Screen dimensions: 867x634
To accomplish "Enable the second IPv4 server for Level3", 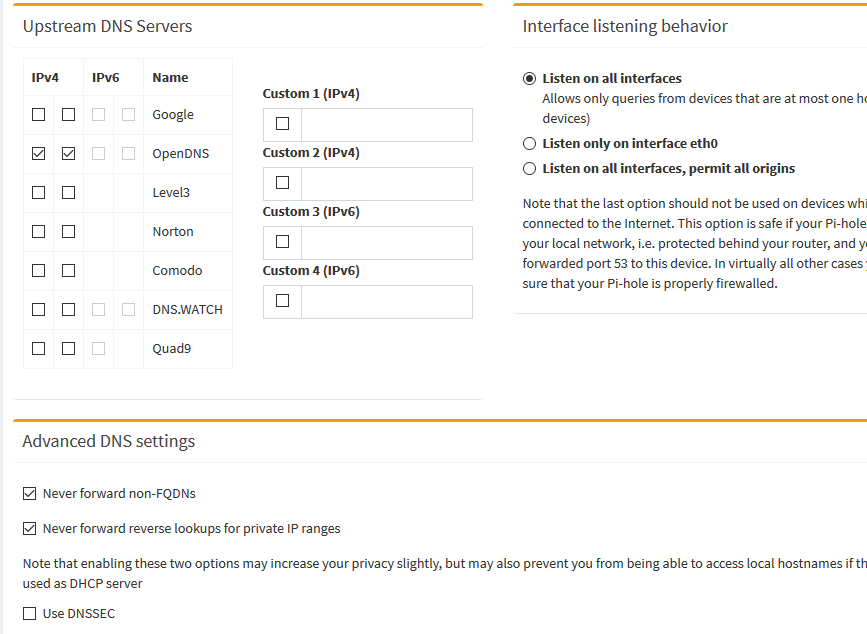I will 69,192.
